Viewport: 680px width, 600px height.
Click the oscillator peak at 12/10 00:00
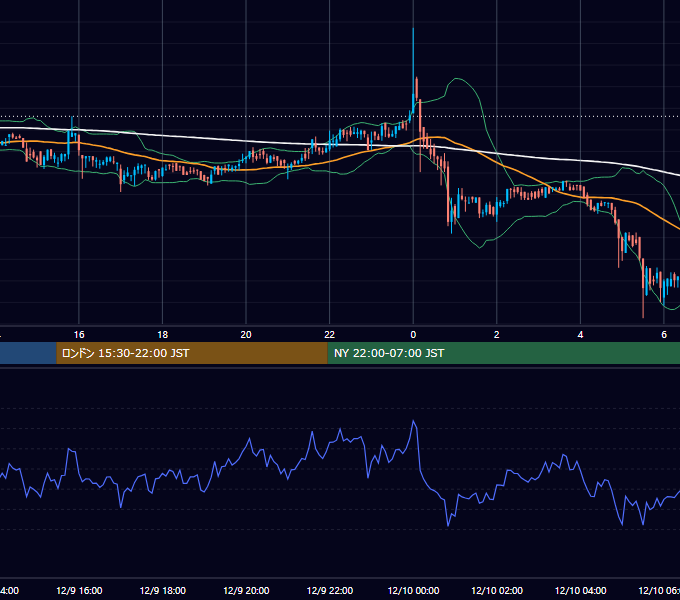(x=414, y=421)
